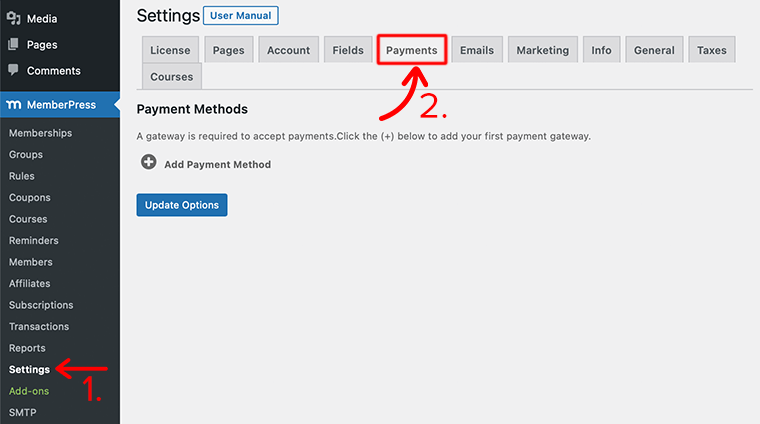Go to Reminders submenu item

click(33, 240)
